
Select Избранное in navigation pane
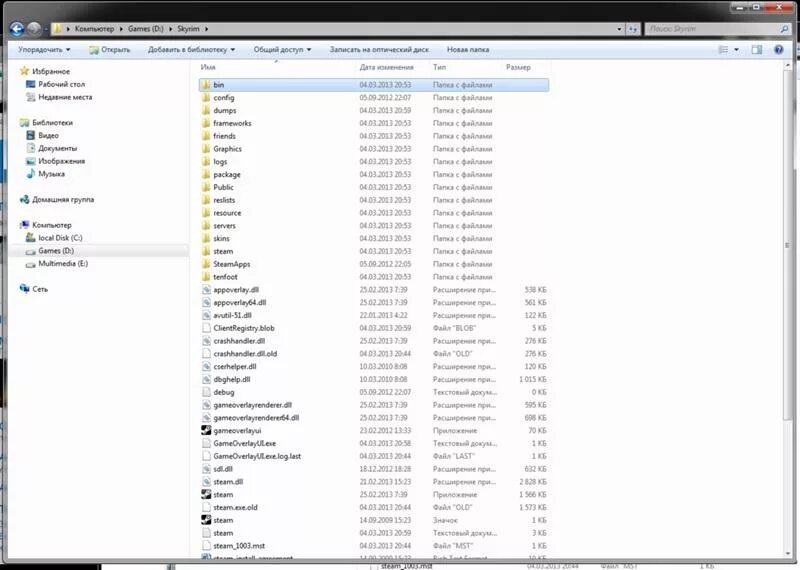coord(51,71)
